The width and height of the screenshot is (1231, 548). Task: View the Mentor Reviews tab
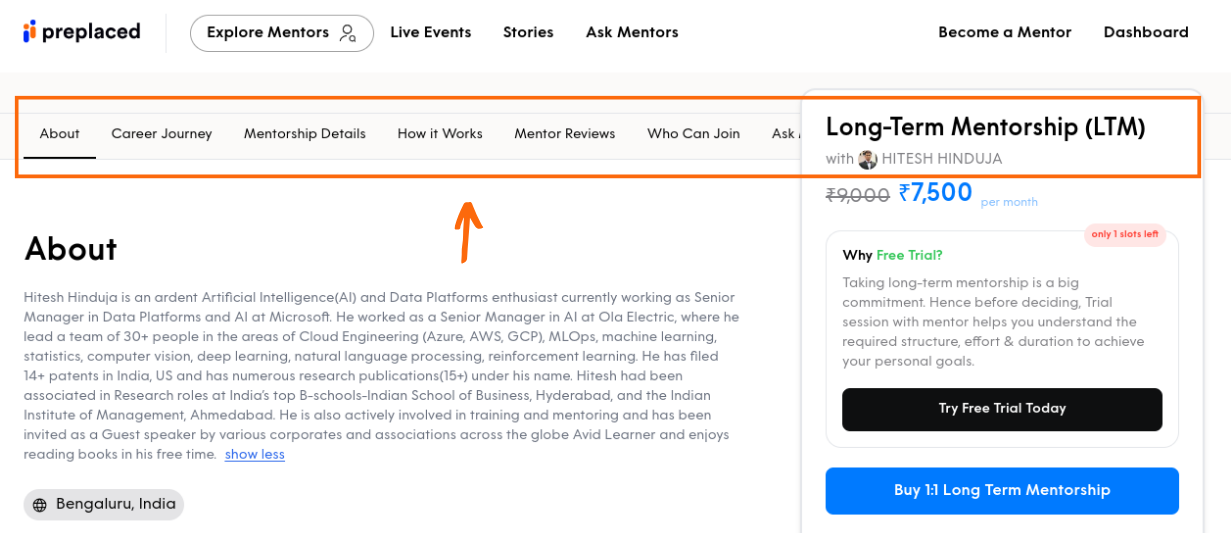pyautogui.click(x=565, y=134)
